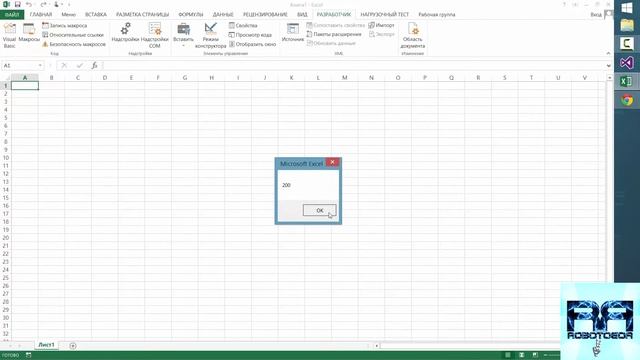
Task: Collapse the ribbon with the arrow
Action: click(x=608, y=53)
